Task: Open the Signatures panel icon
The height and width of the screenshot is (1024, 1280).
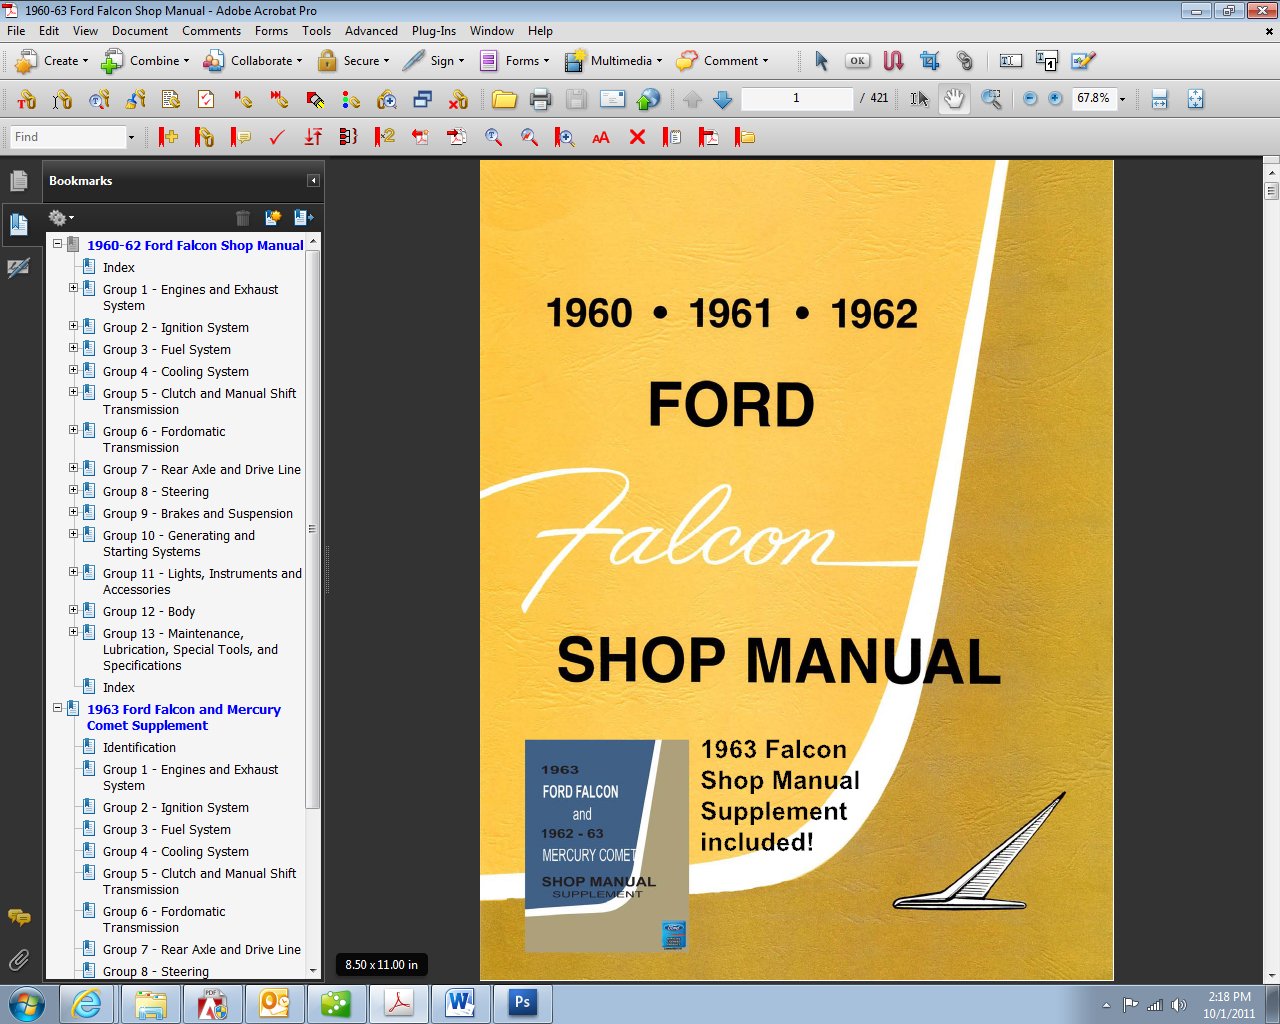Action: (x=18, y=268)
